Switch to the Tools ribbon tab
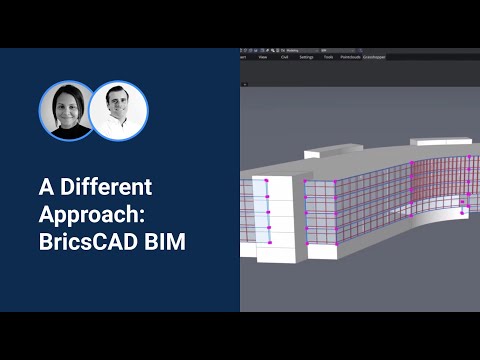 328,57
